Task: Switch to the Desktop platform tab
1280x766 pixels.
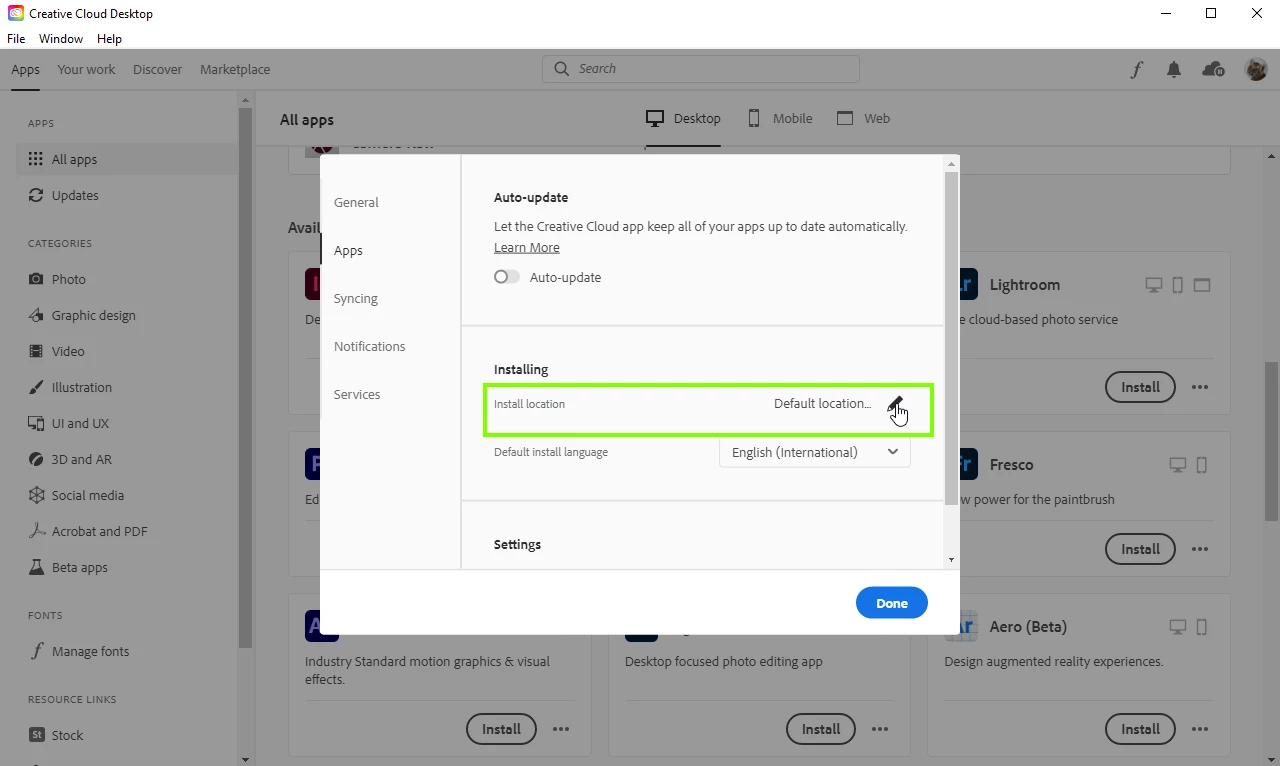Action: tap(683, 118)
